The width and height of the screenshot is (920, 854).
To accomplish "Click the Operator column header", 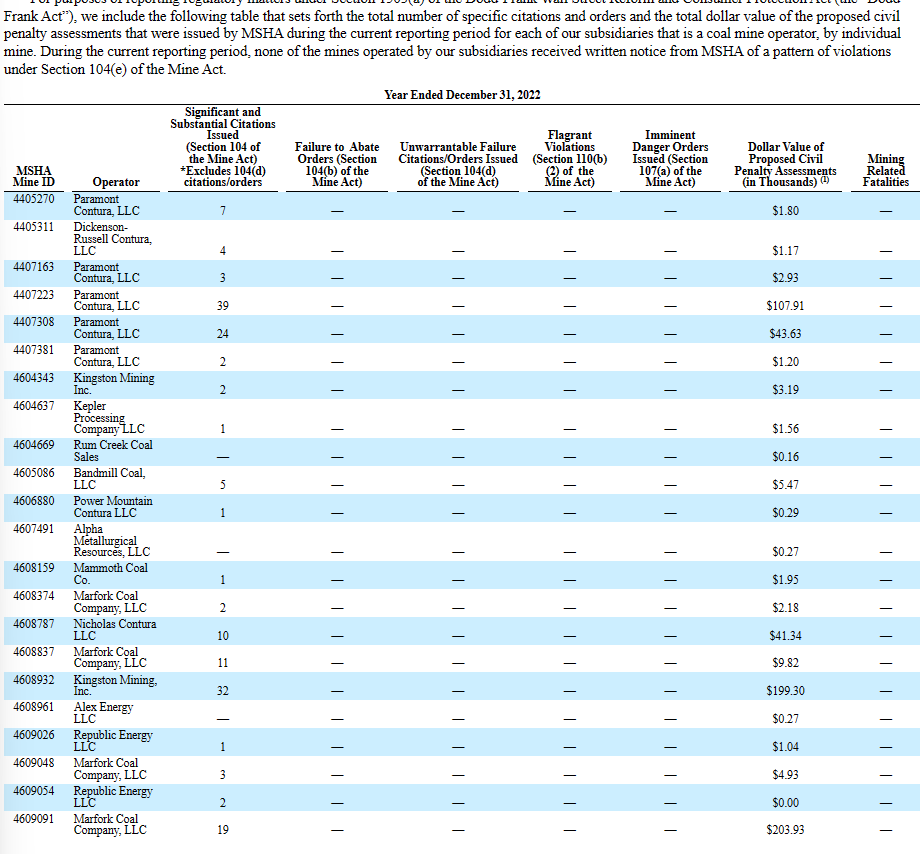I will point(116,182).
